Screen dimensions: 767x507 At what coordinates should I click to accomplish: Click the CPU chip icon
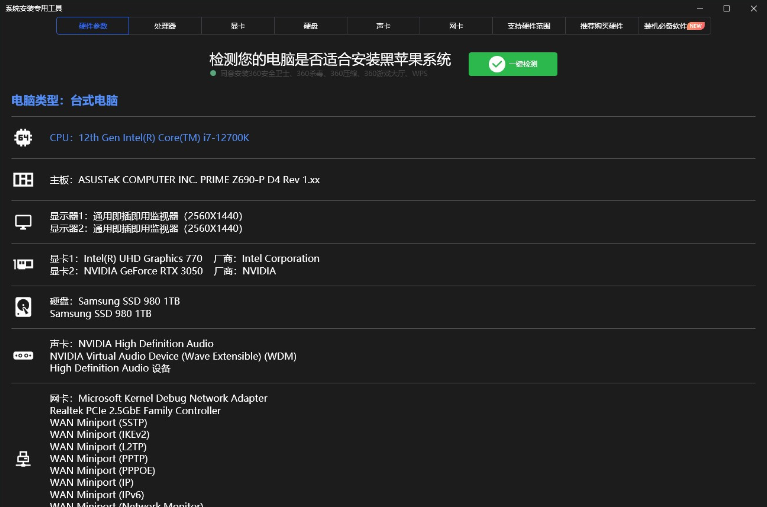tap(23, 138)
